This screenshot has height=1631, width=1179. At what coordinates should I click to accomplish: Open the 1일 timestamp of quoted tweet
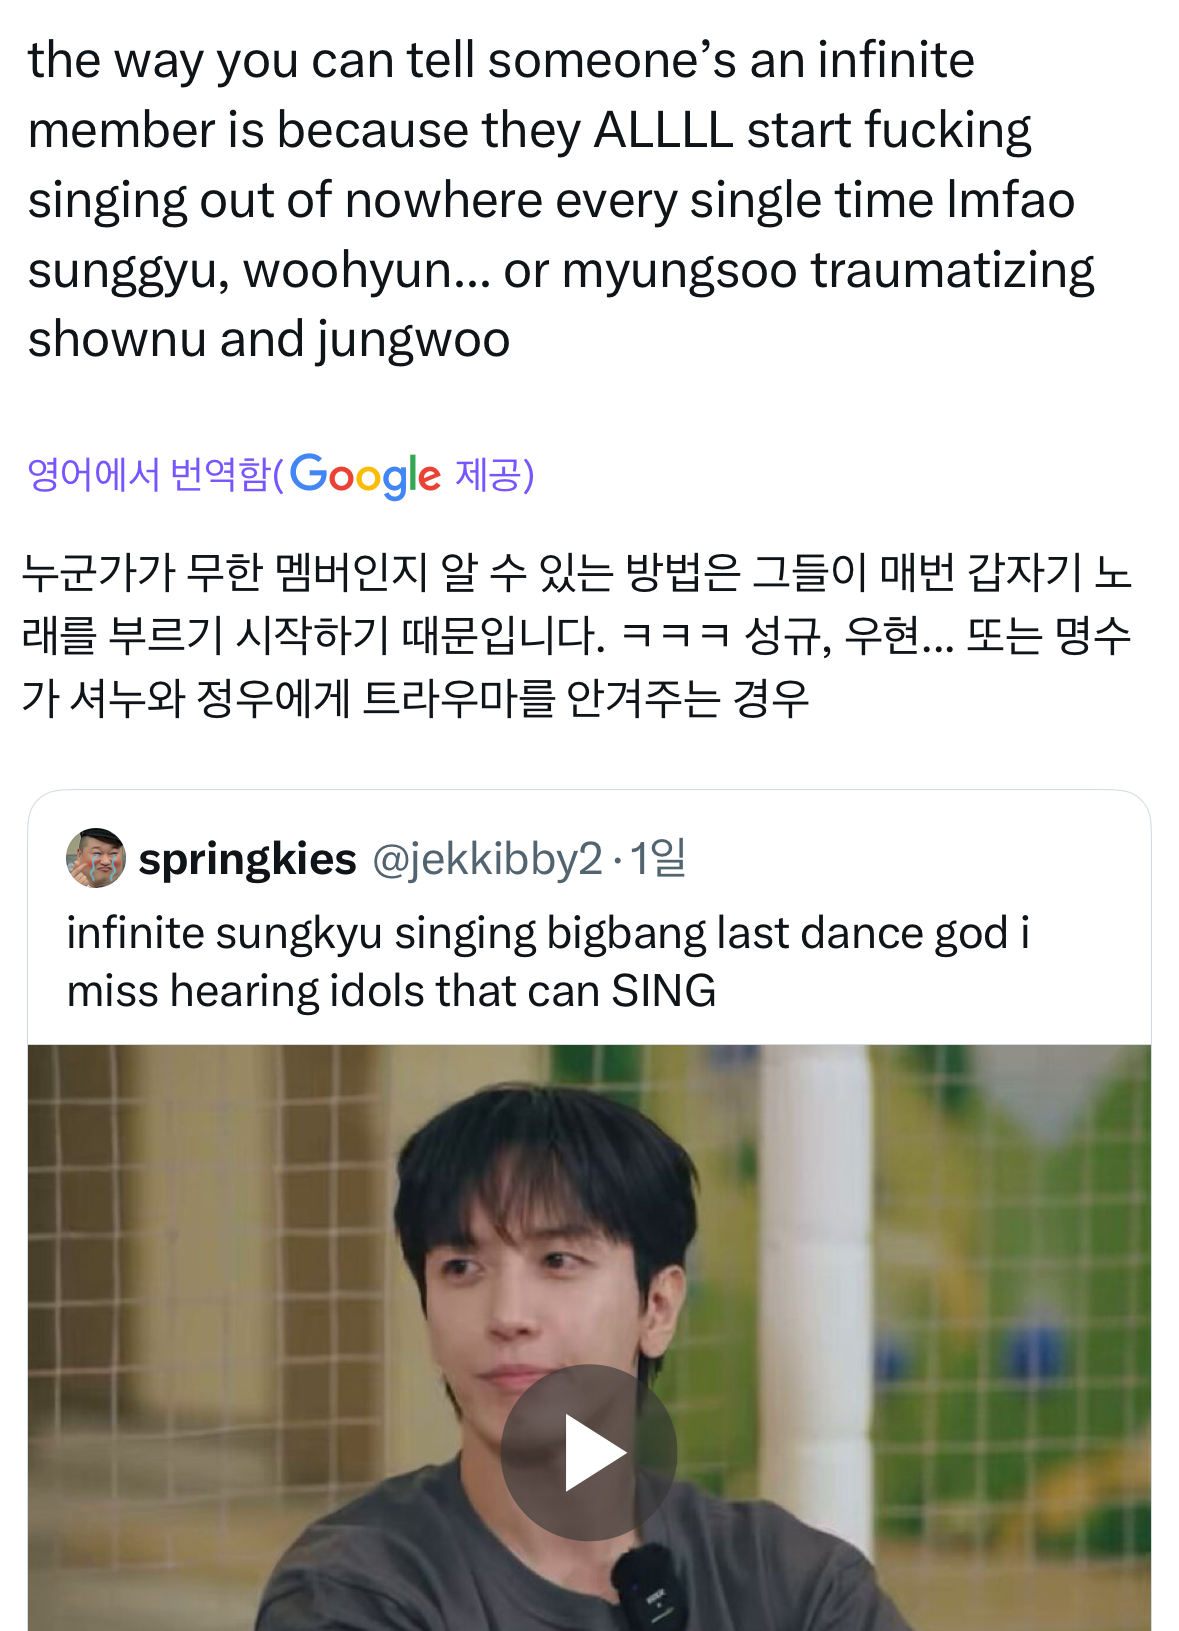[x=657, y=858]
